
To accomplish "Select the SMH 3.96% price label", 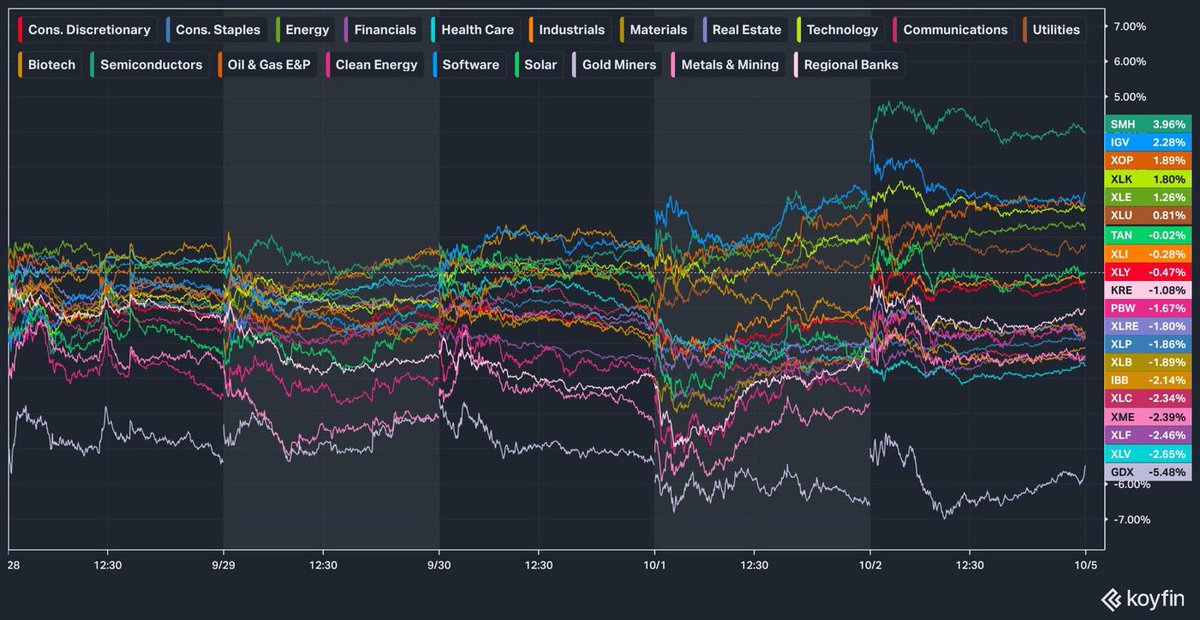I will (x=1148, y=124).
